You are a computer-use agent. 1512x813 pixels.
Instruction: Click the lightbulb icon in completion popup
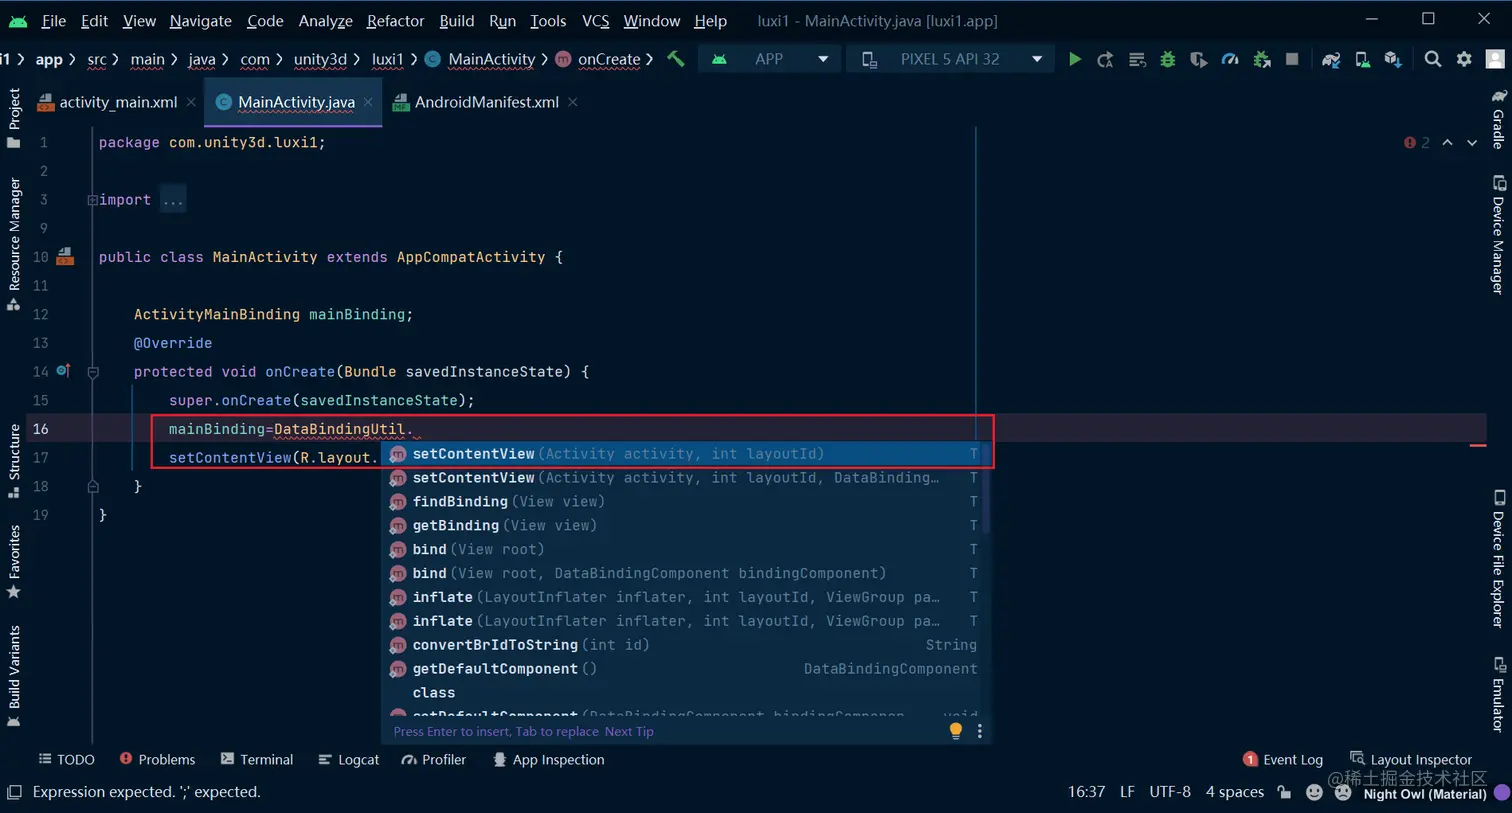955,731
